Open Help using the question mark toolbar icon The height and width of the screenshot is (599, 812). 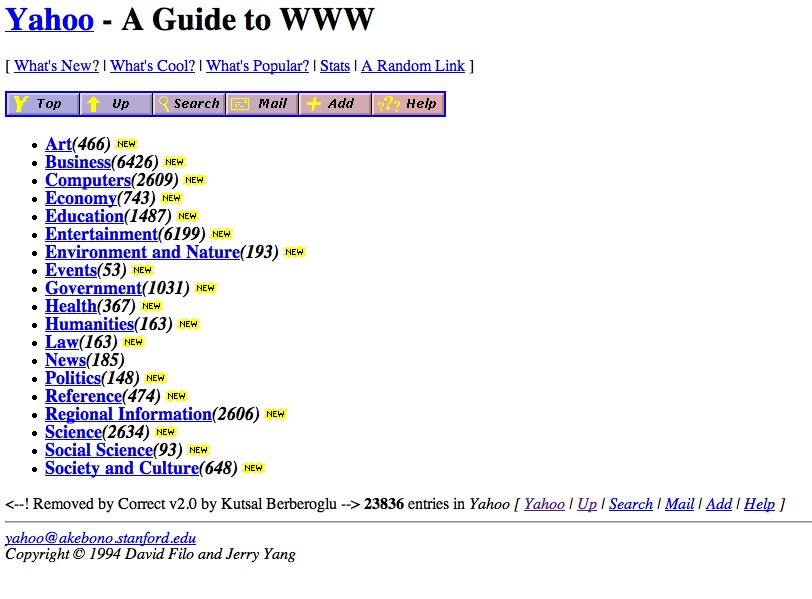point(408,103)
